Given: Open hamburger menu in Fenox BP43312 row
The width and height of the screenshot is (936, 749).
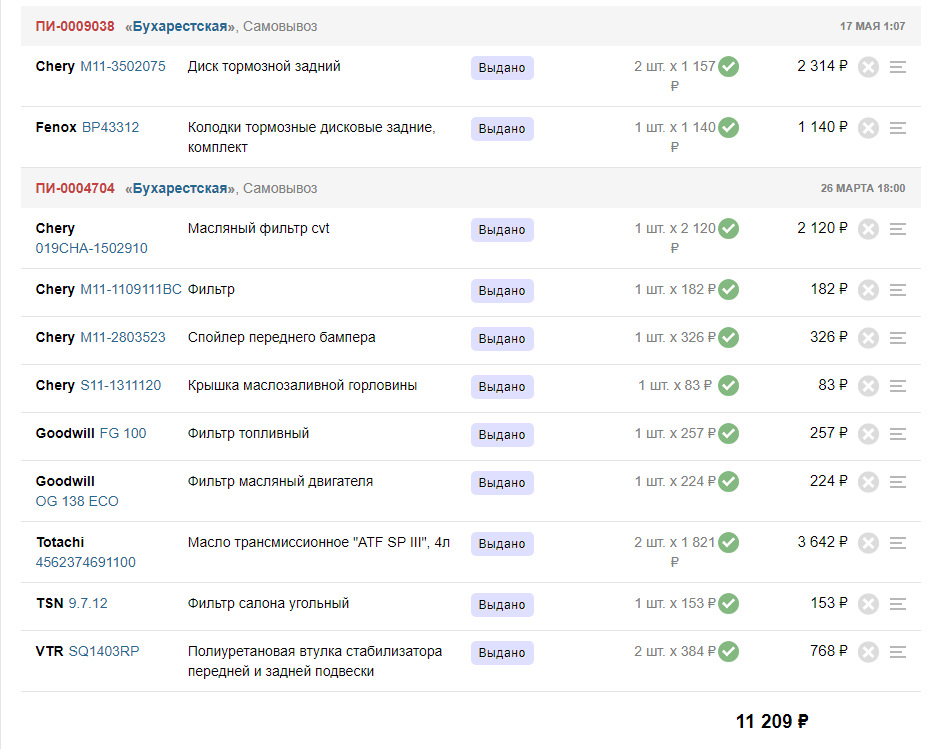Looking at the screenshot, I should click(898, 128).
